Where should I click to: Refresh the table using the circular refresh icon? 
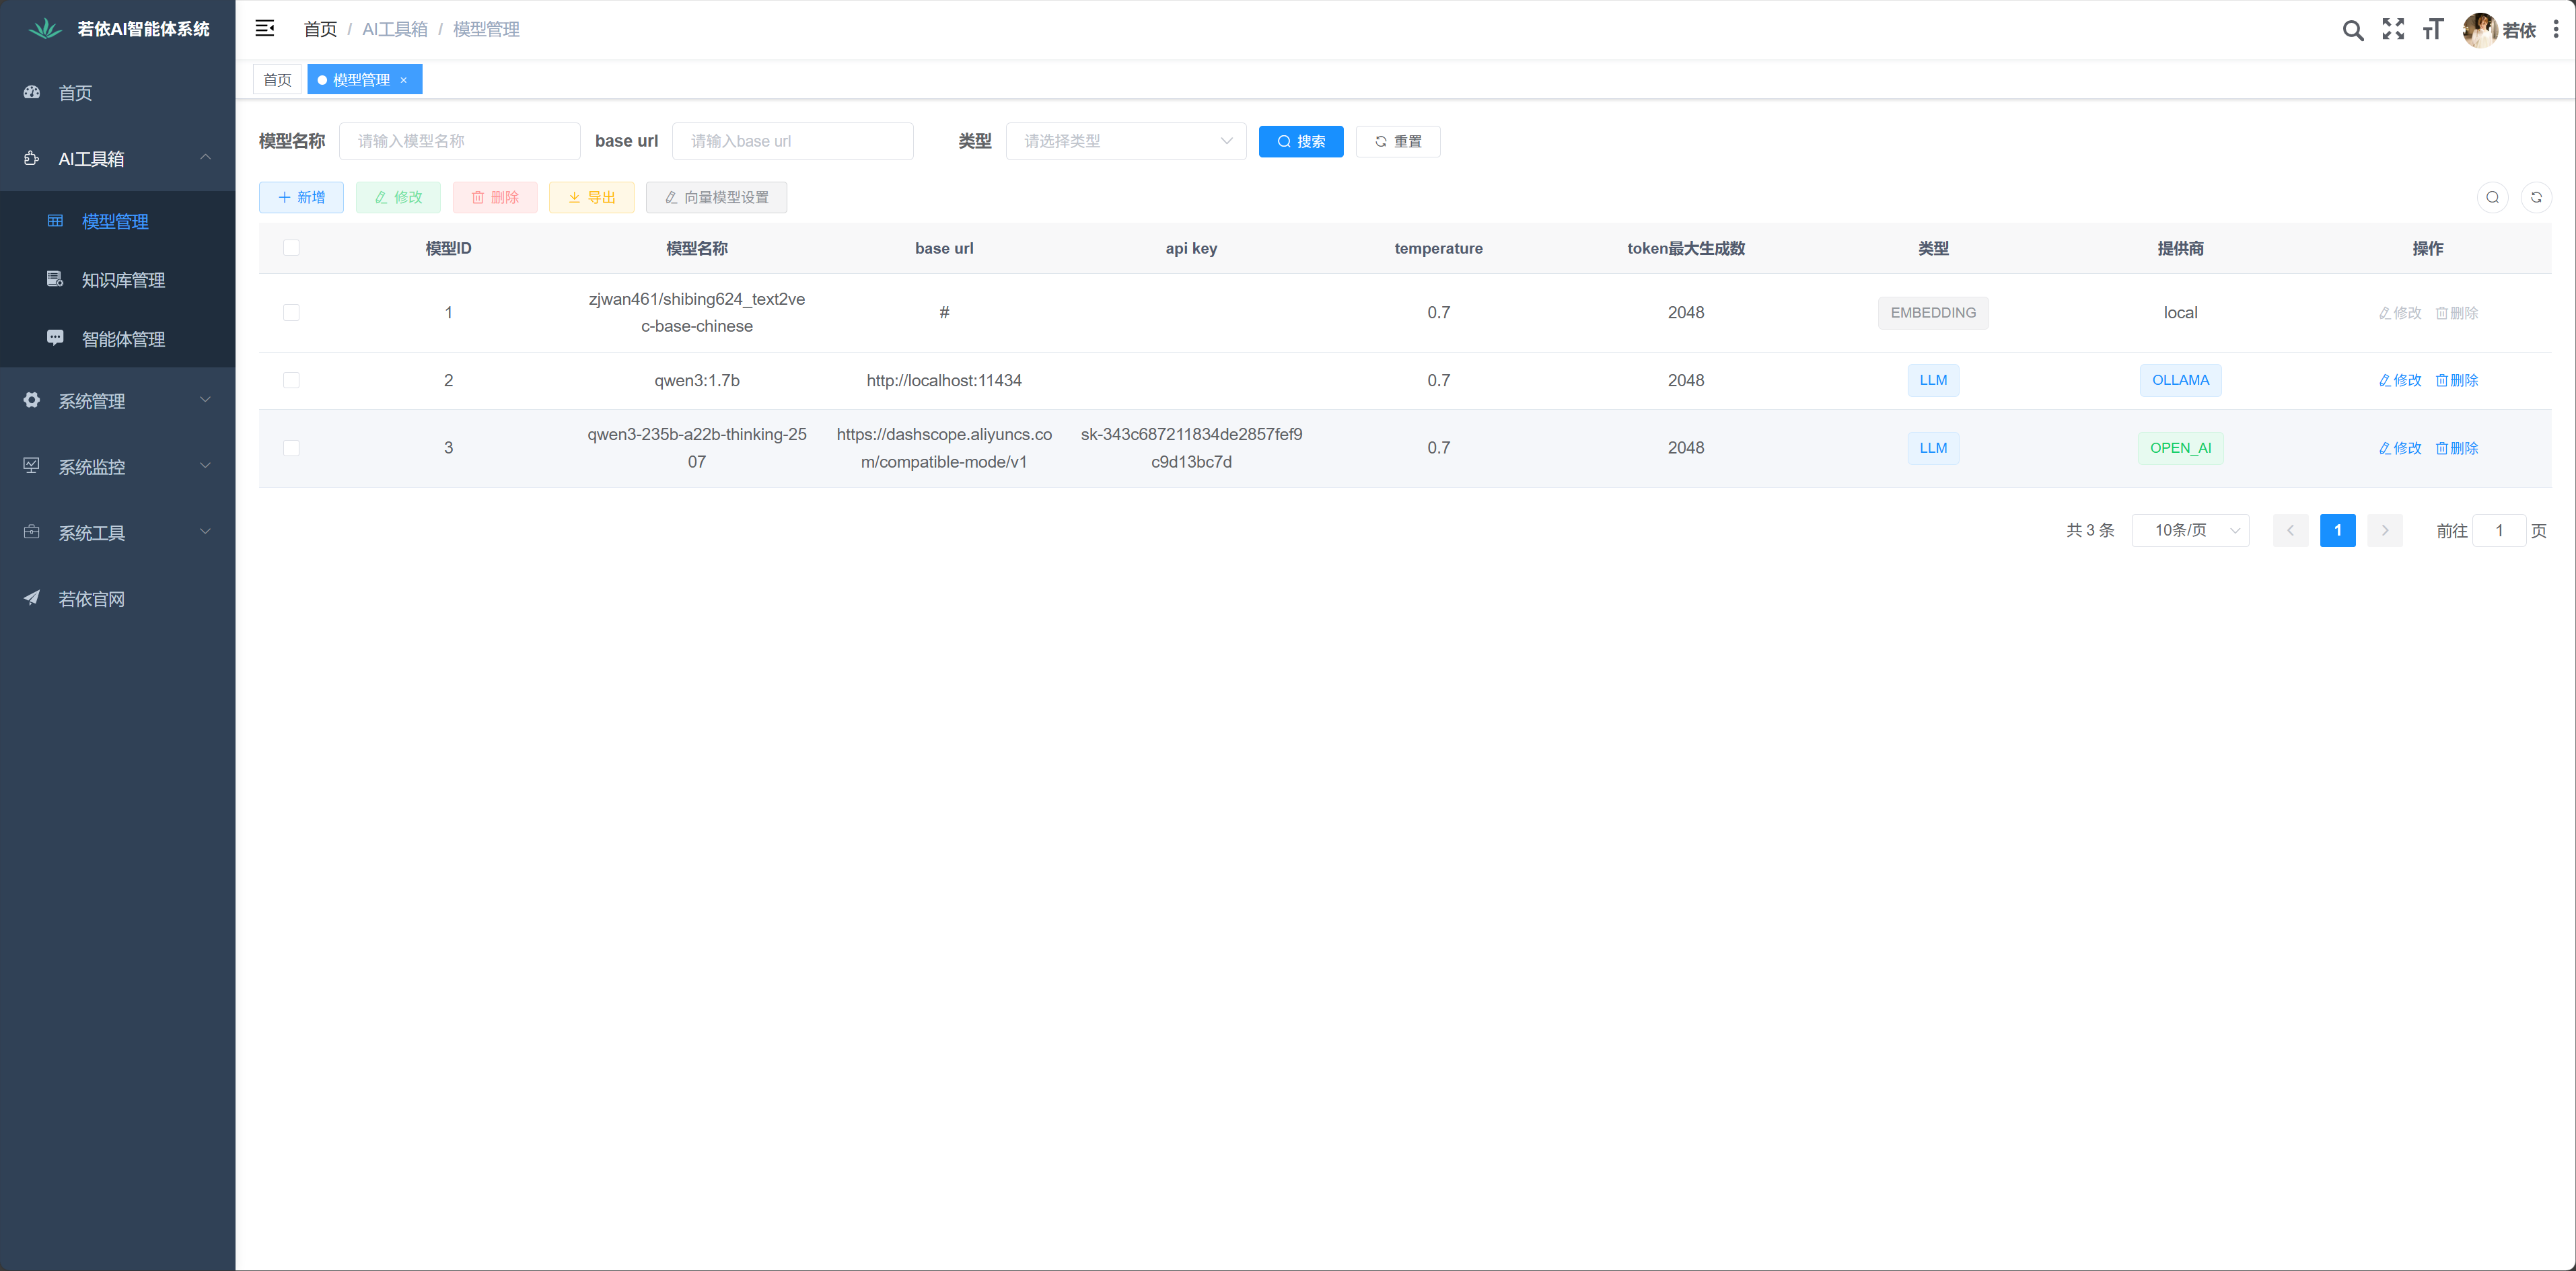[x=2536, y=197]
